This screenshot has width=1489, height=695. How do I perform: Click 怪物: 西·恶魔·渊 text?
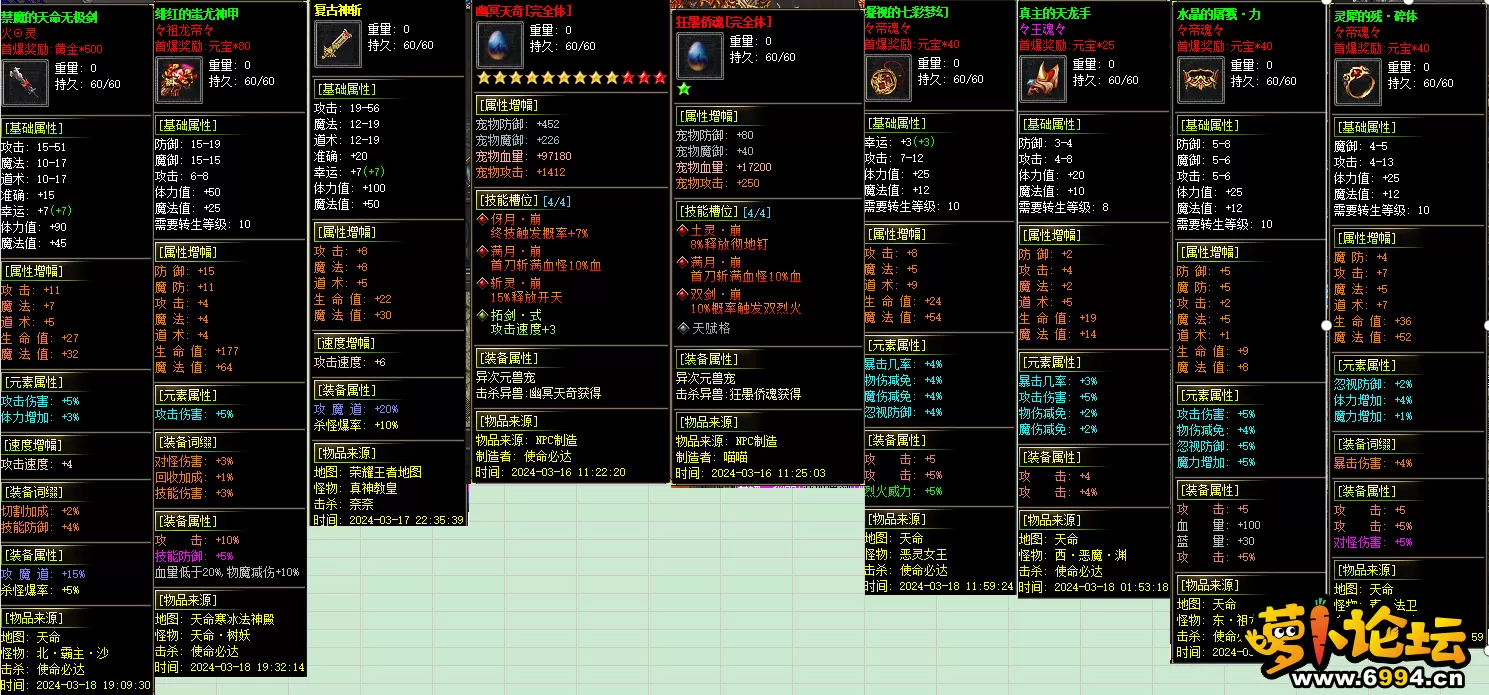click(x=1073, y=555)
